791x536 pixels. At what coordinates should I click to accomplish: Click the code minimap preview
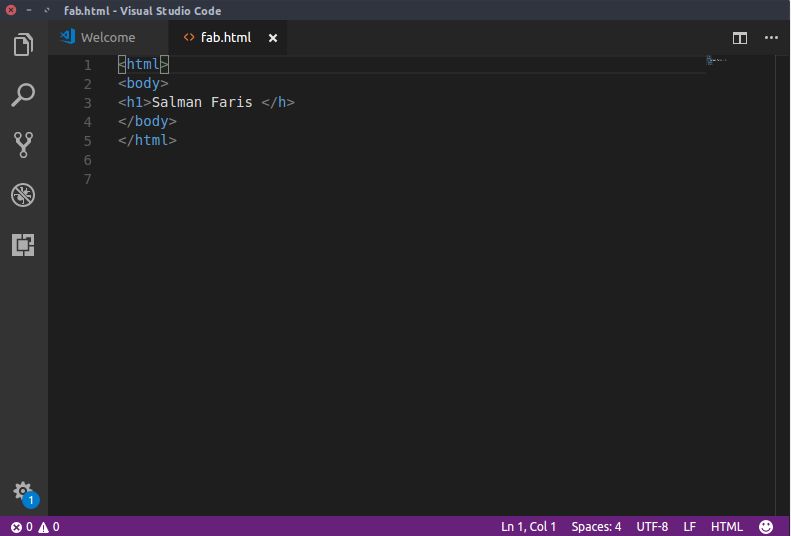[716, 61]
